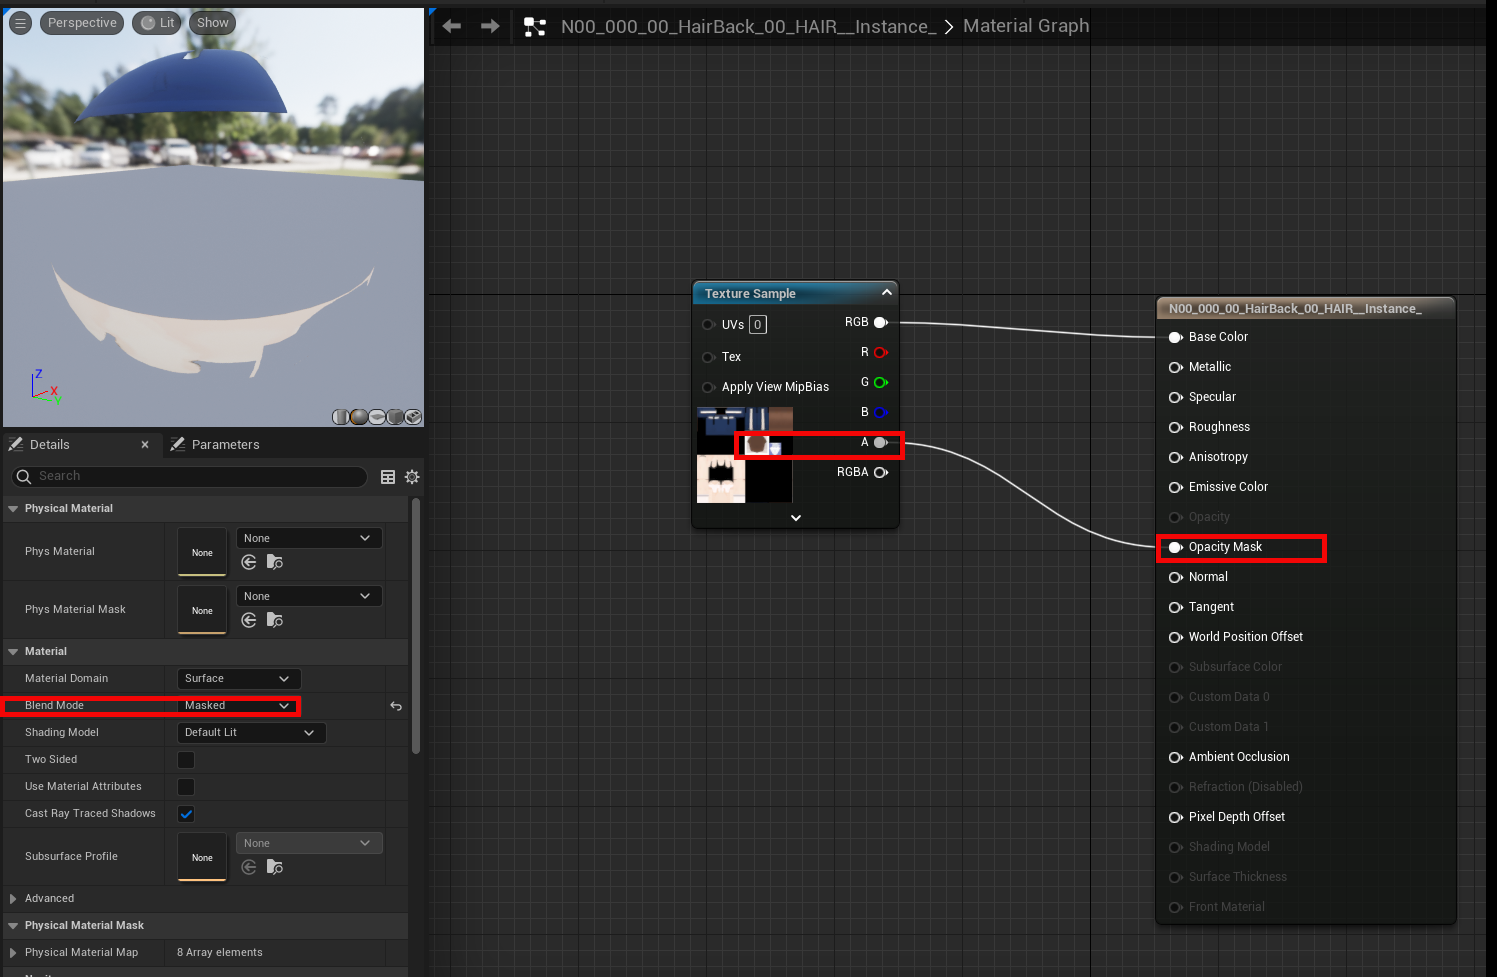Click the Use Selected Asset arrow for Phys Material
The image size is (1497, 977).
click(x=248, y=562)
